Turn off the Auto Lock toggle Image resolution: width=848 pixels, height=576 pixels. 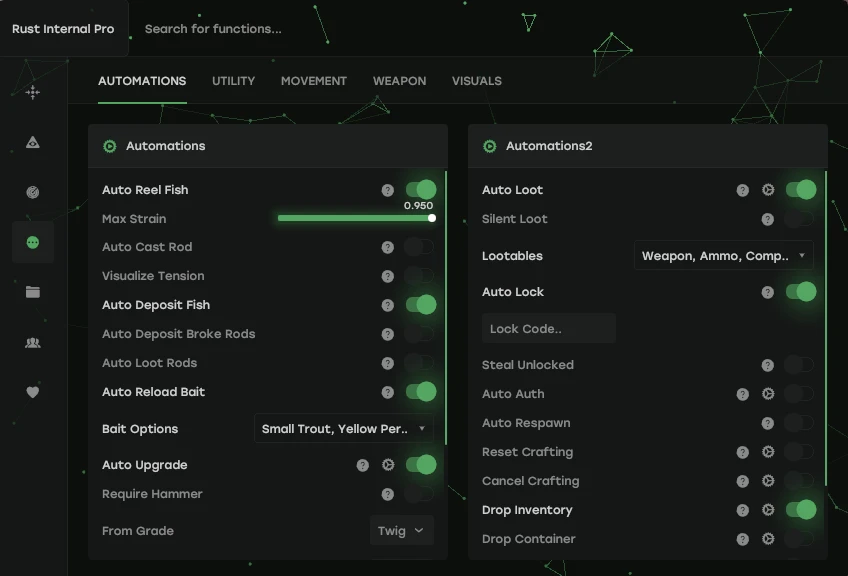[801, 292]
